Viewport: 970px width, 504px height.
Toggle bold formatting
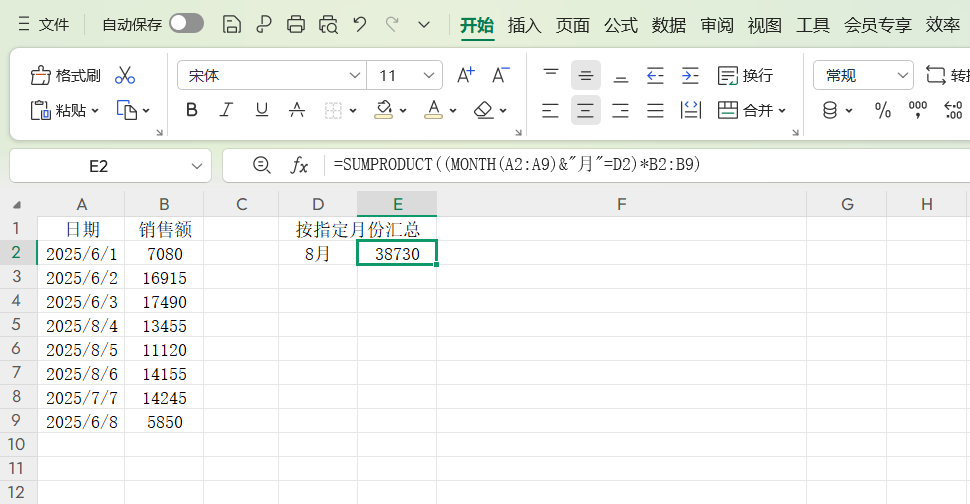(x=192, y=110)
